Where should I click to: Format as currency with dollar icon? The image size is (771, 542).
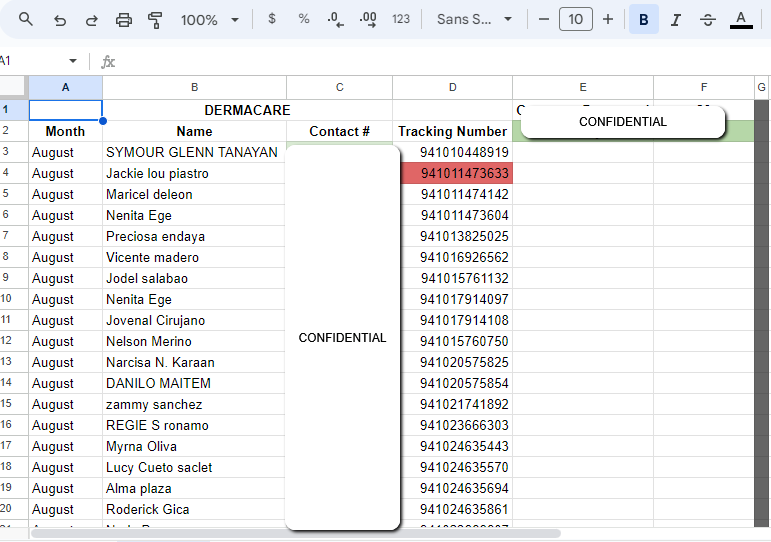tap(272, 20)
